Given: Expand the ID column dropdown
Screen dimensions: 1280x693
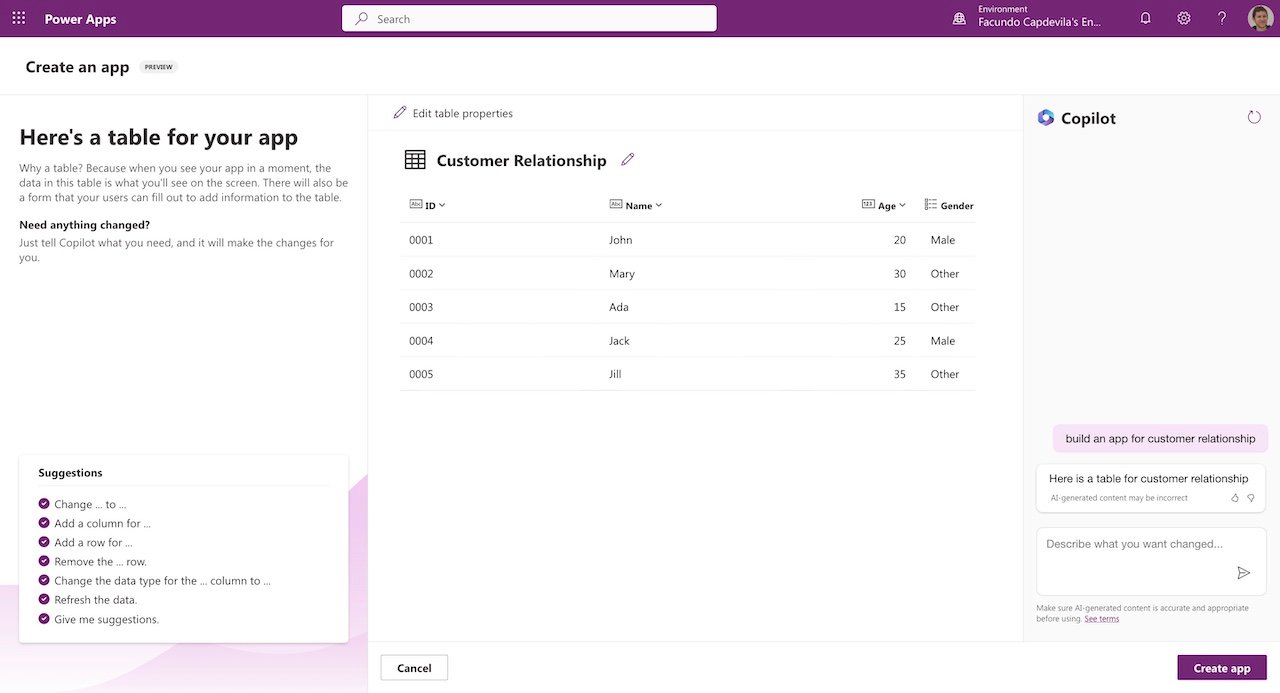Looking at the screenshot, I should tap(442, 205).
